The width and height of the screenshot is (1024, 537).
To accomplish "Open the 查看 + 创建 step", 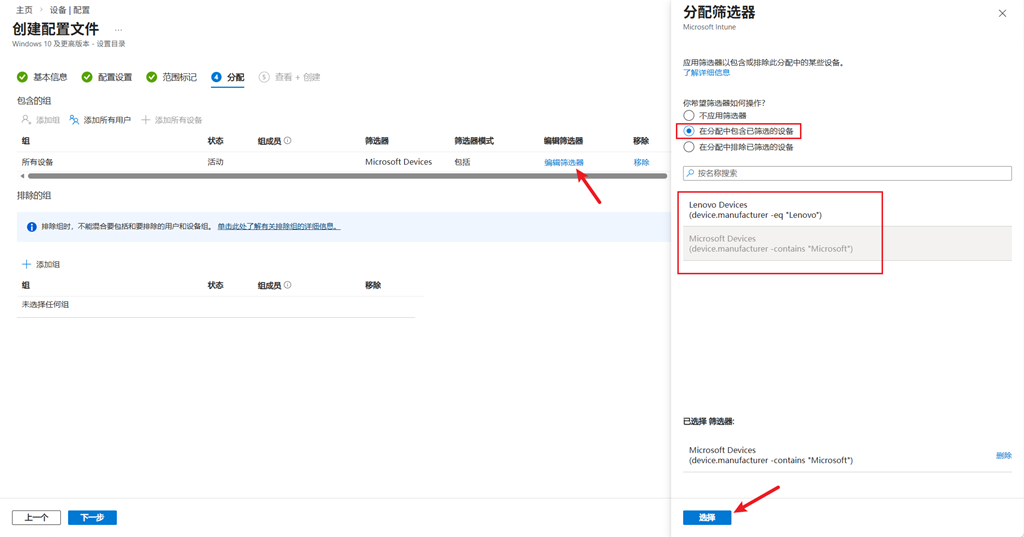I will [x=297, y=77].
